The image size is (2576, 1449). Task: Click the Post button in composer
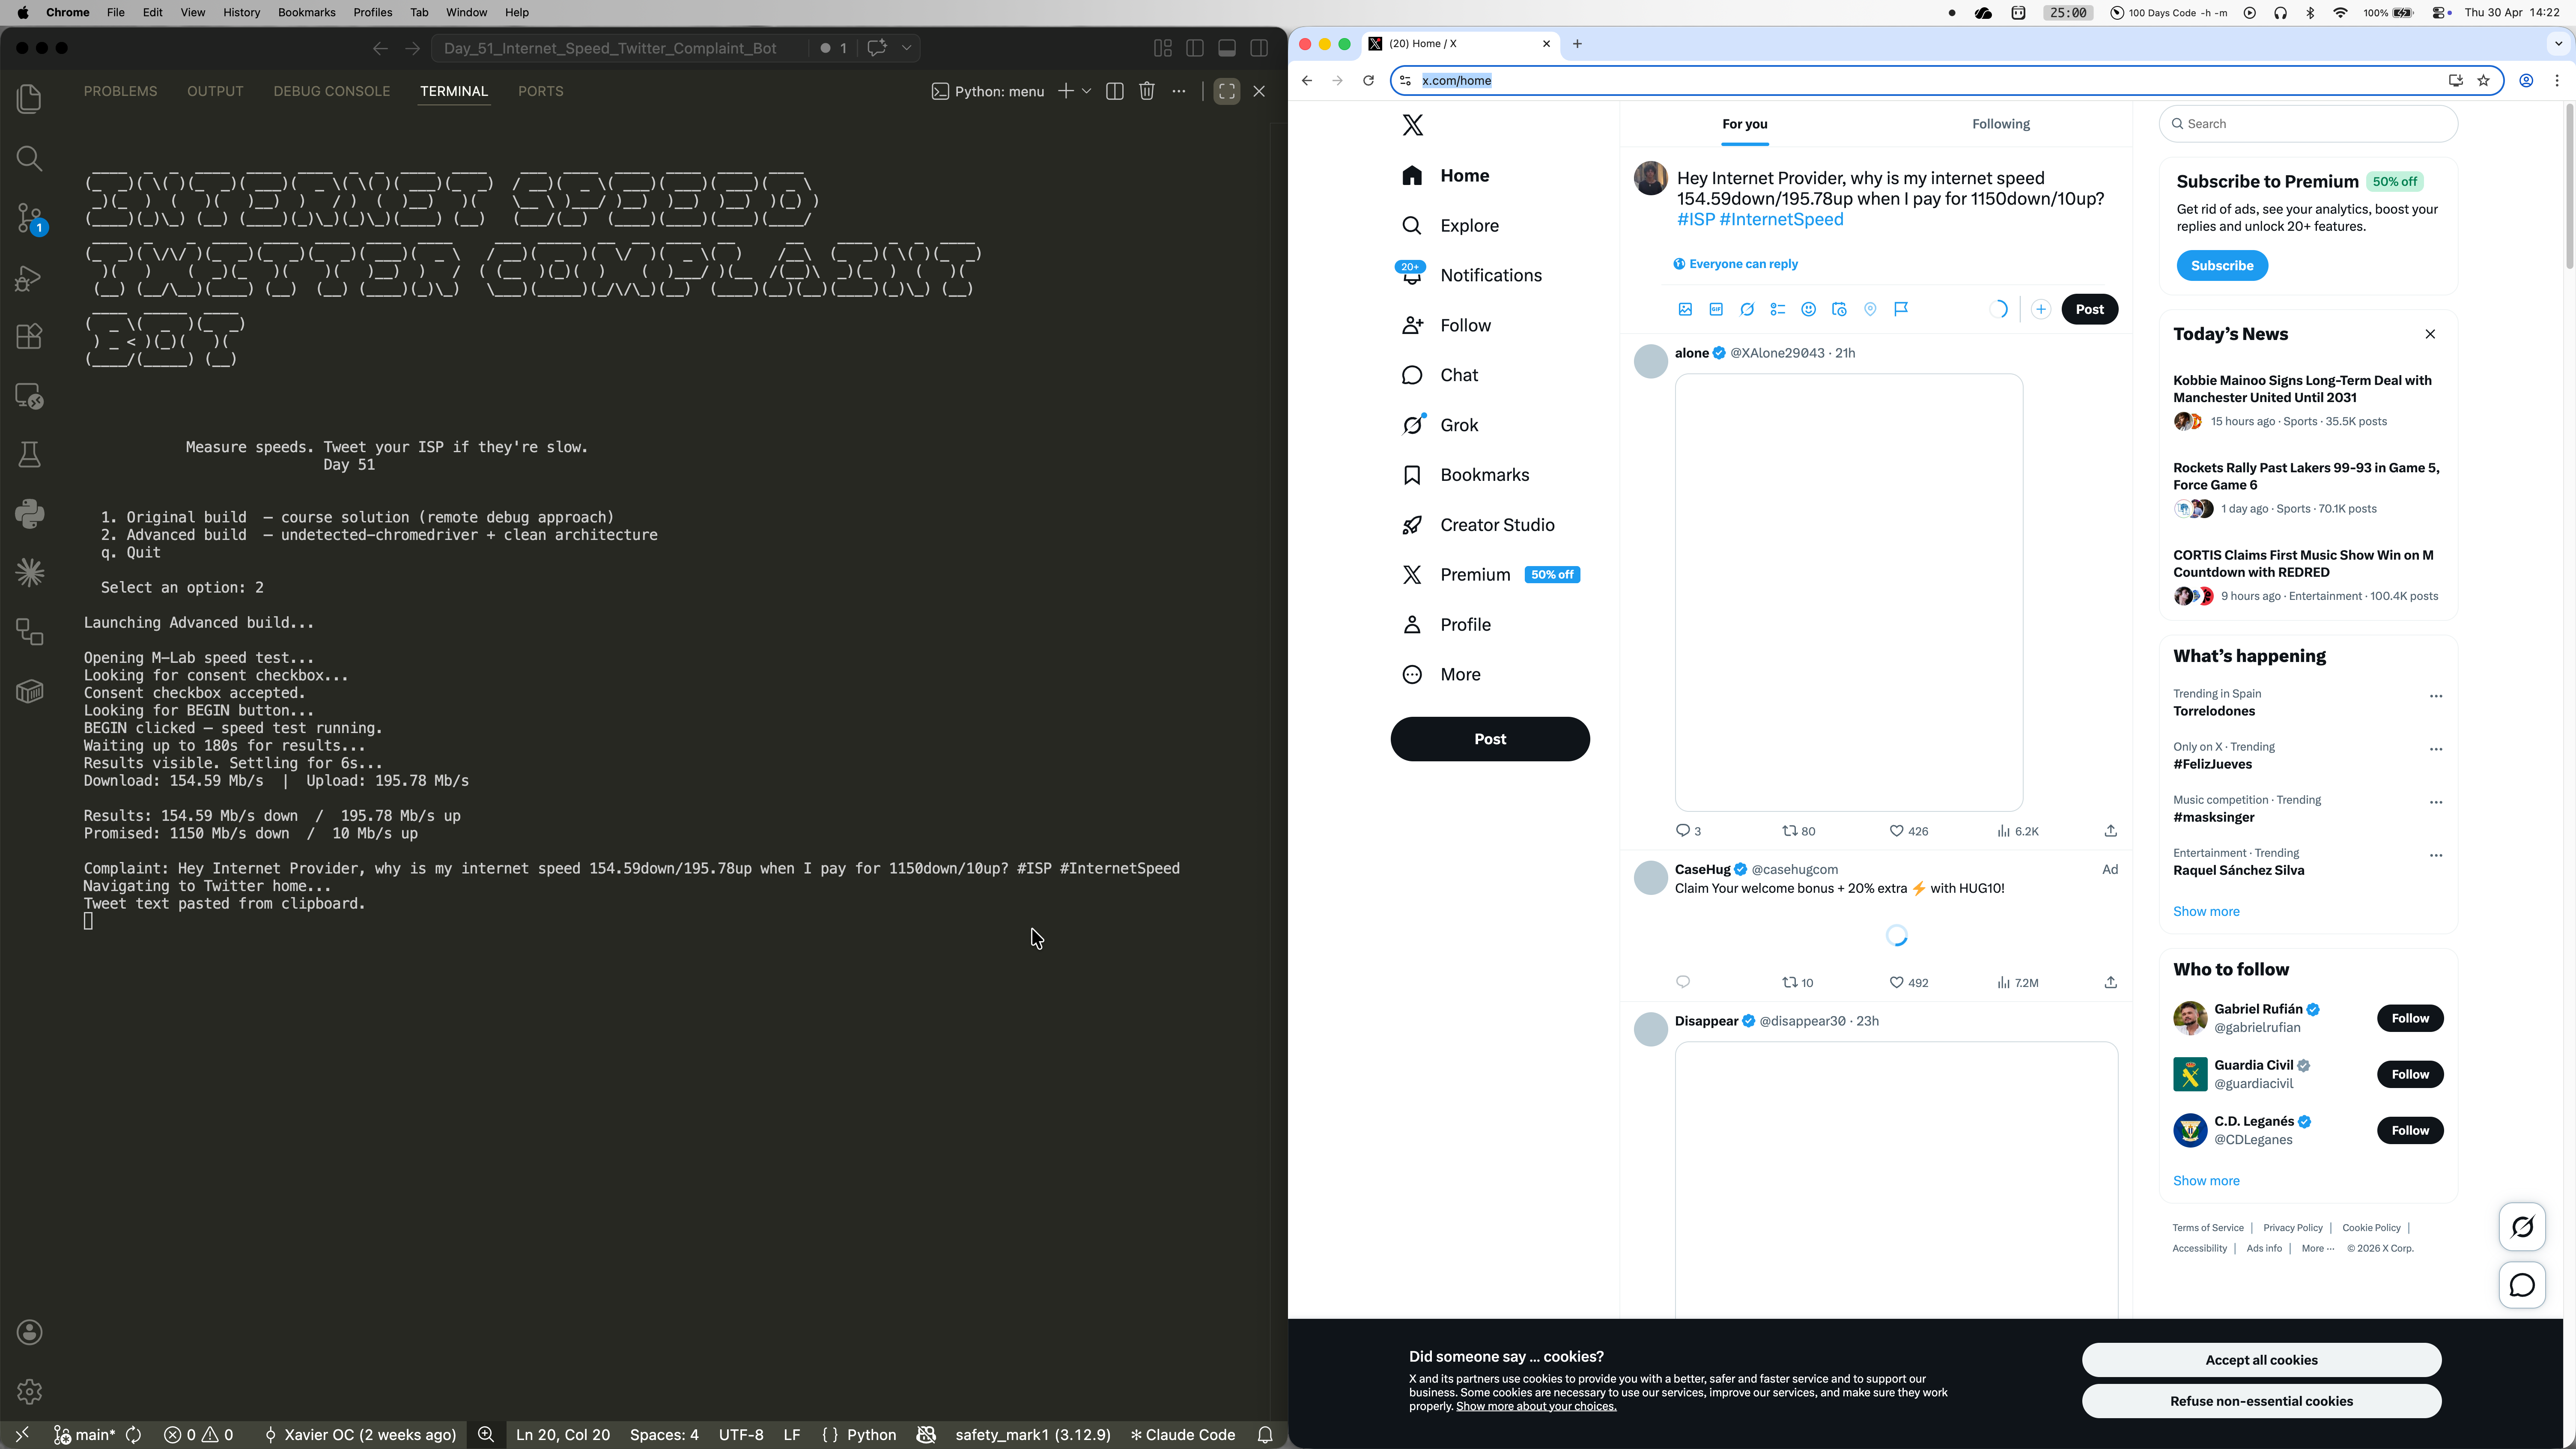2089,309
